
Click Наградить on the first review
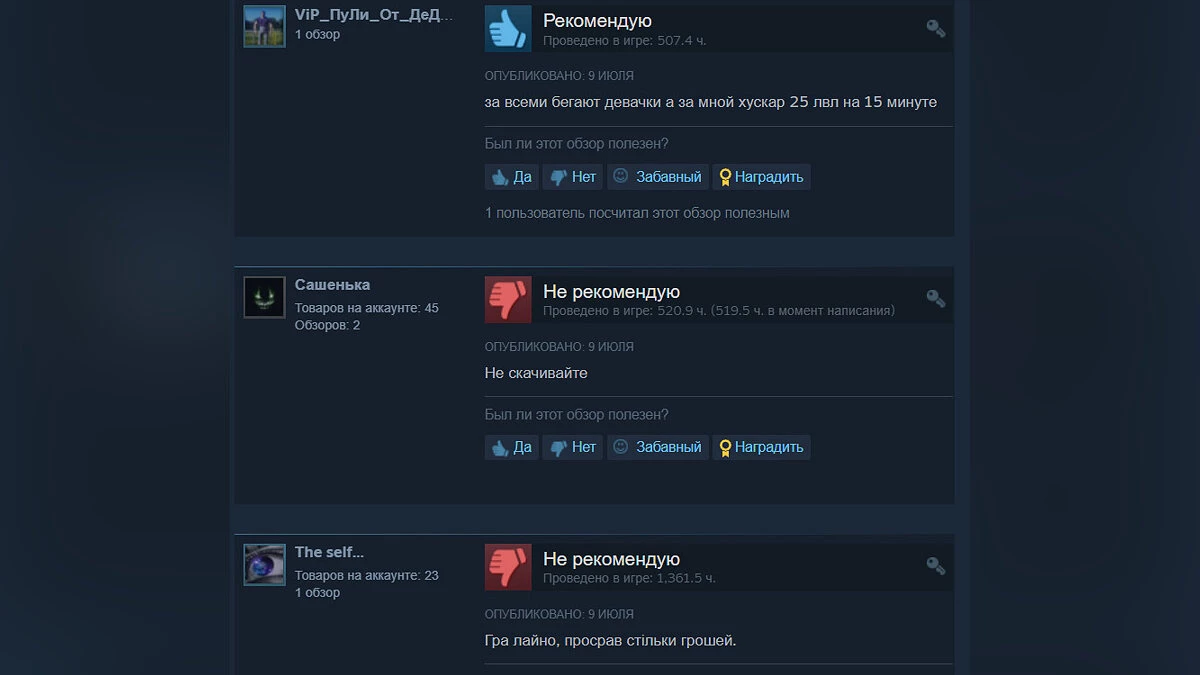tap(762, 177)
